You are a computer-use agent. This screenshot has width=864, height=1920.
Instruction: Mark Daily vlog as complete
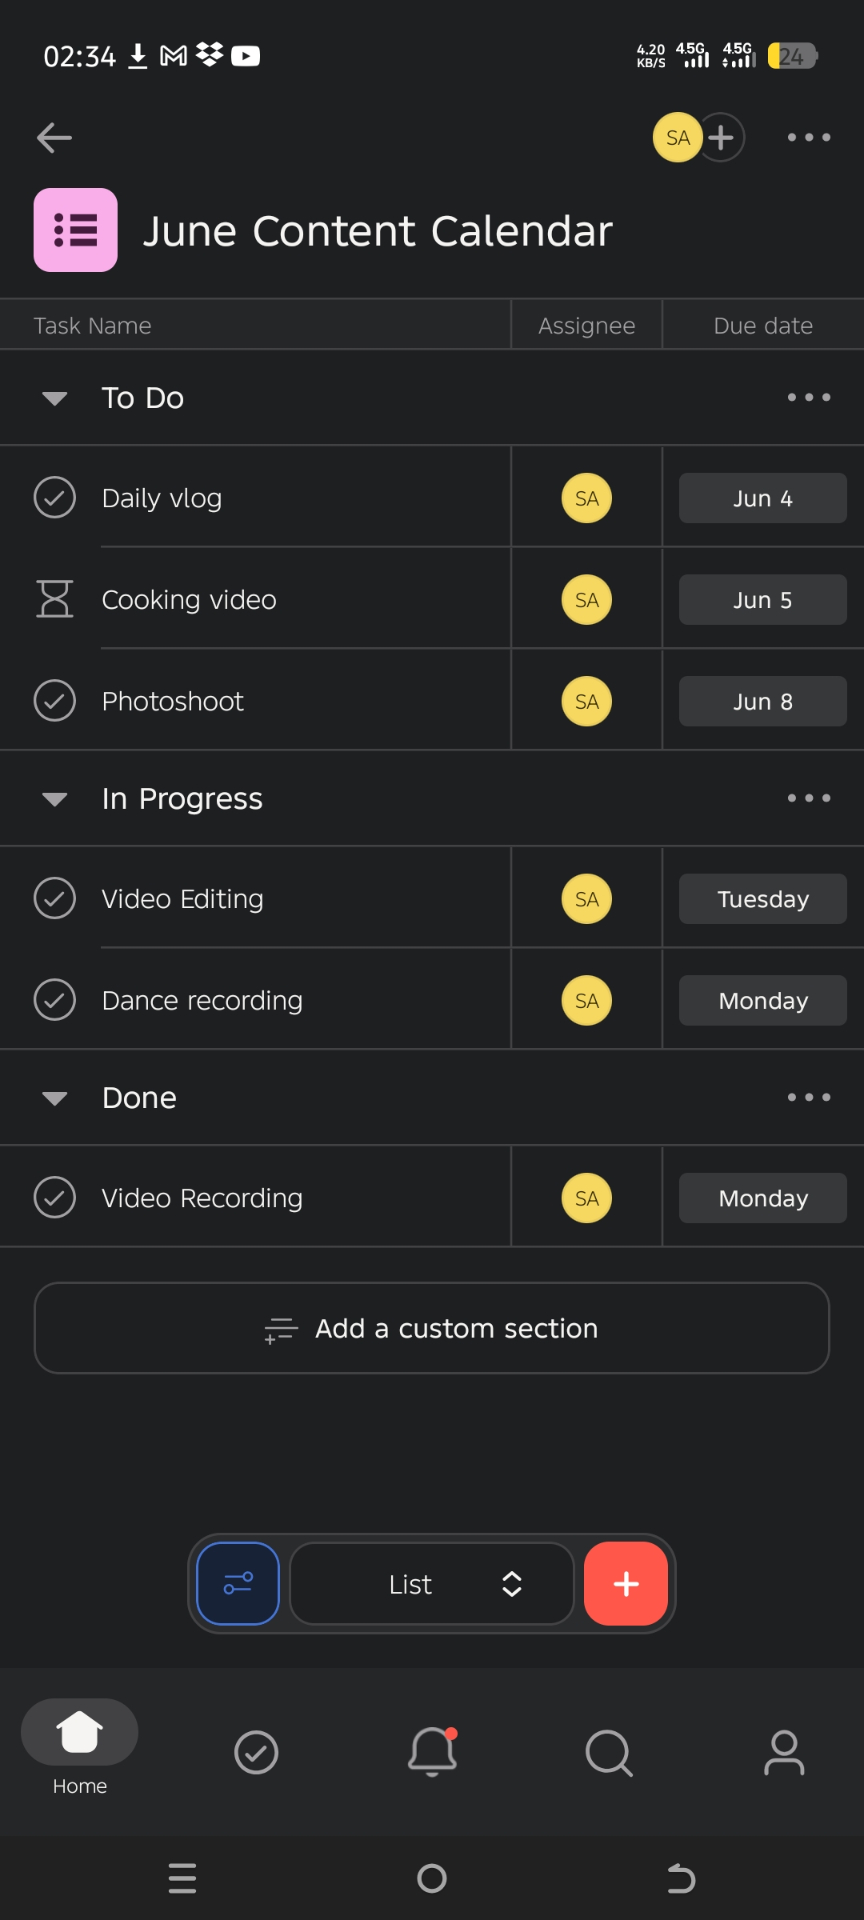(55, 497)
